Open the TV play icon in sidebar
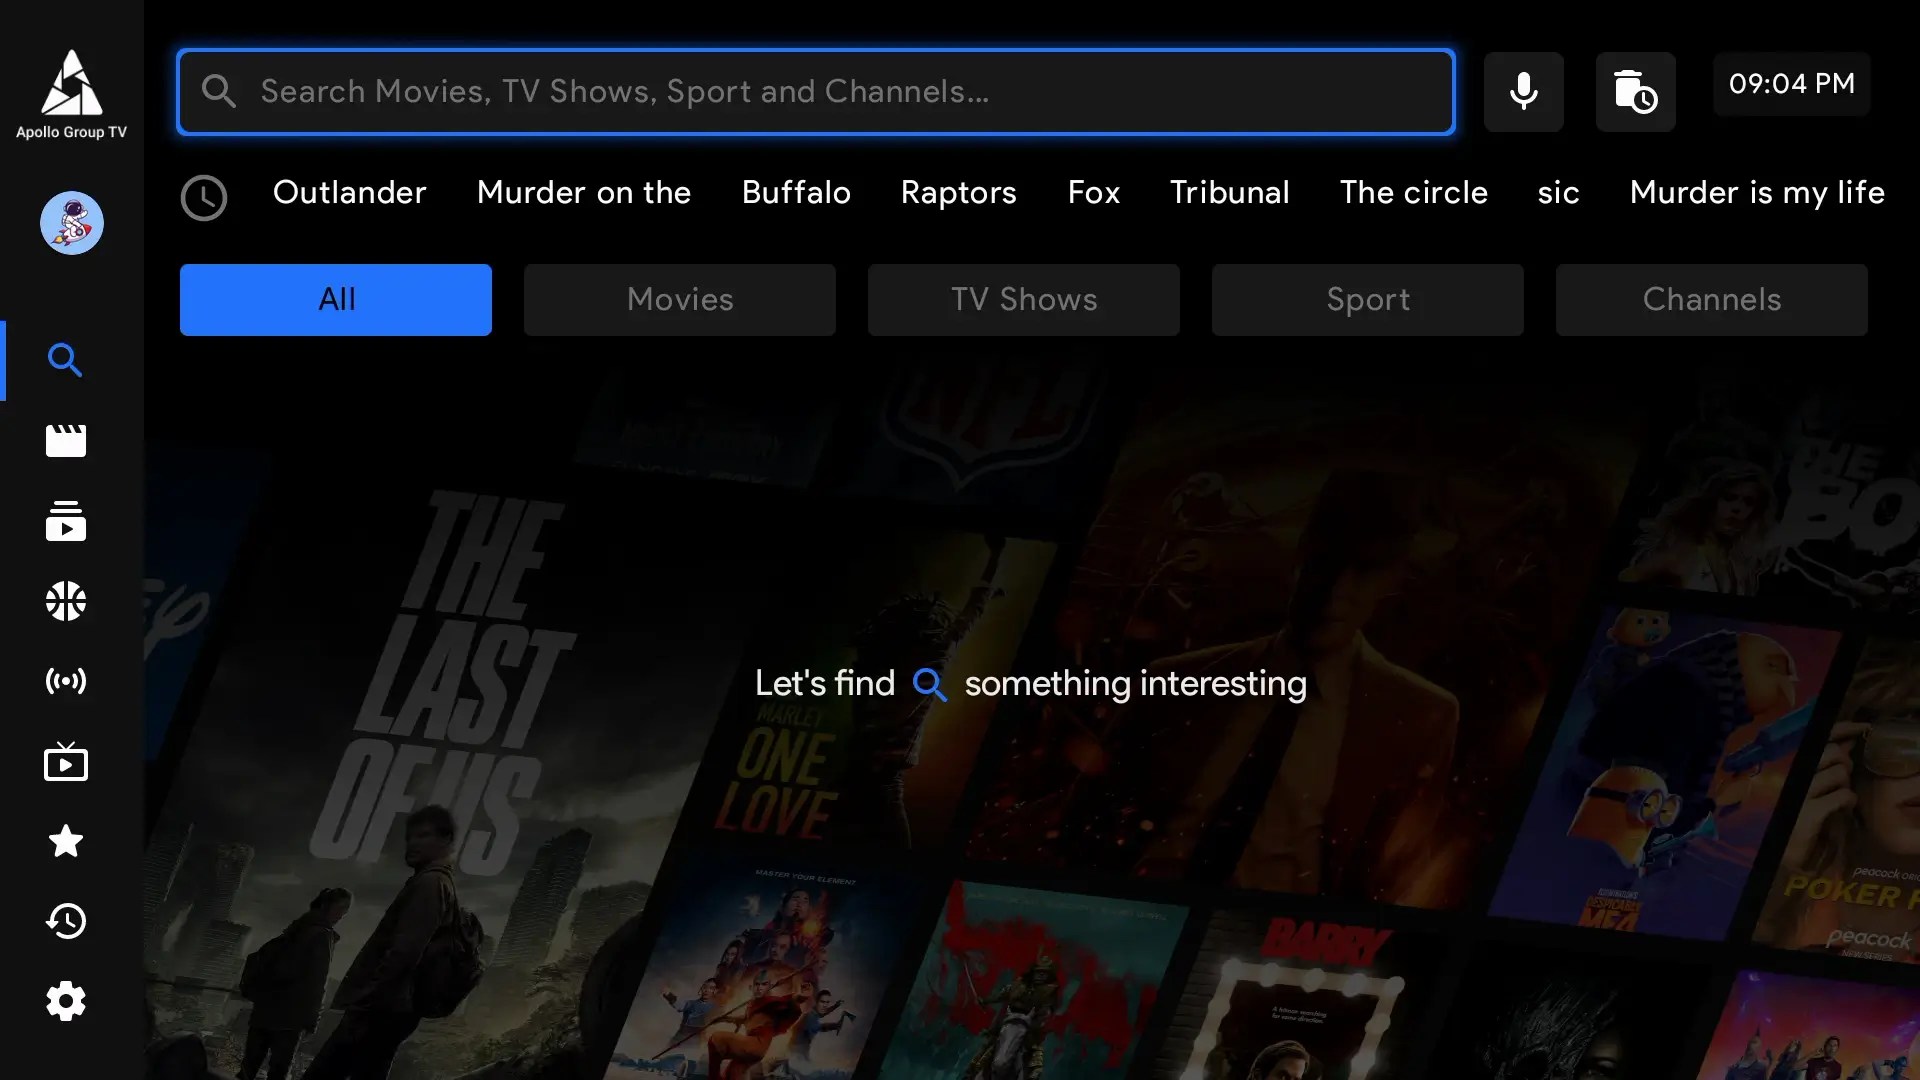 (66, 762)
